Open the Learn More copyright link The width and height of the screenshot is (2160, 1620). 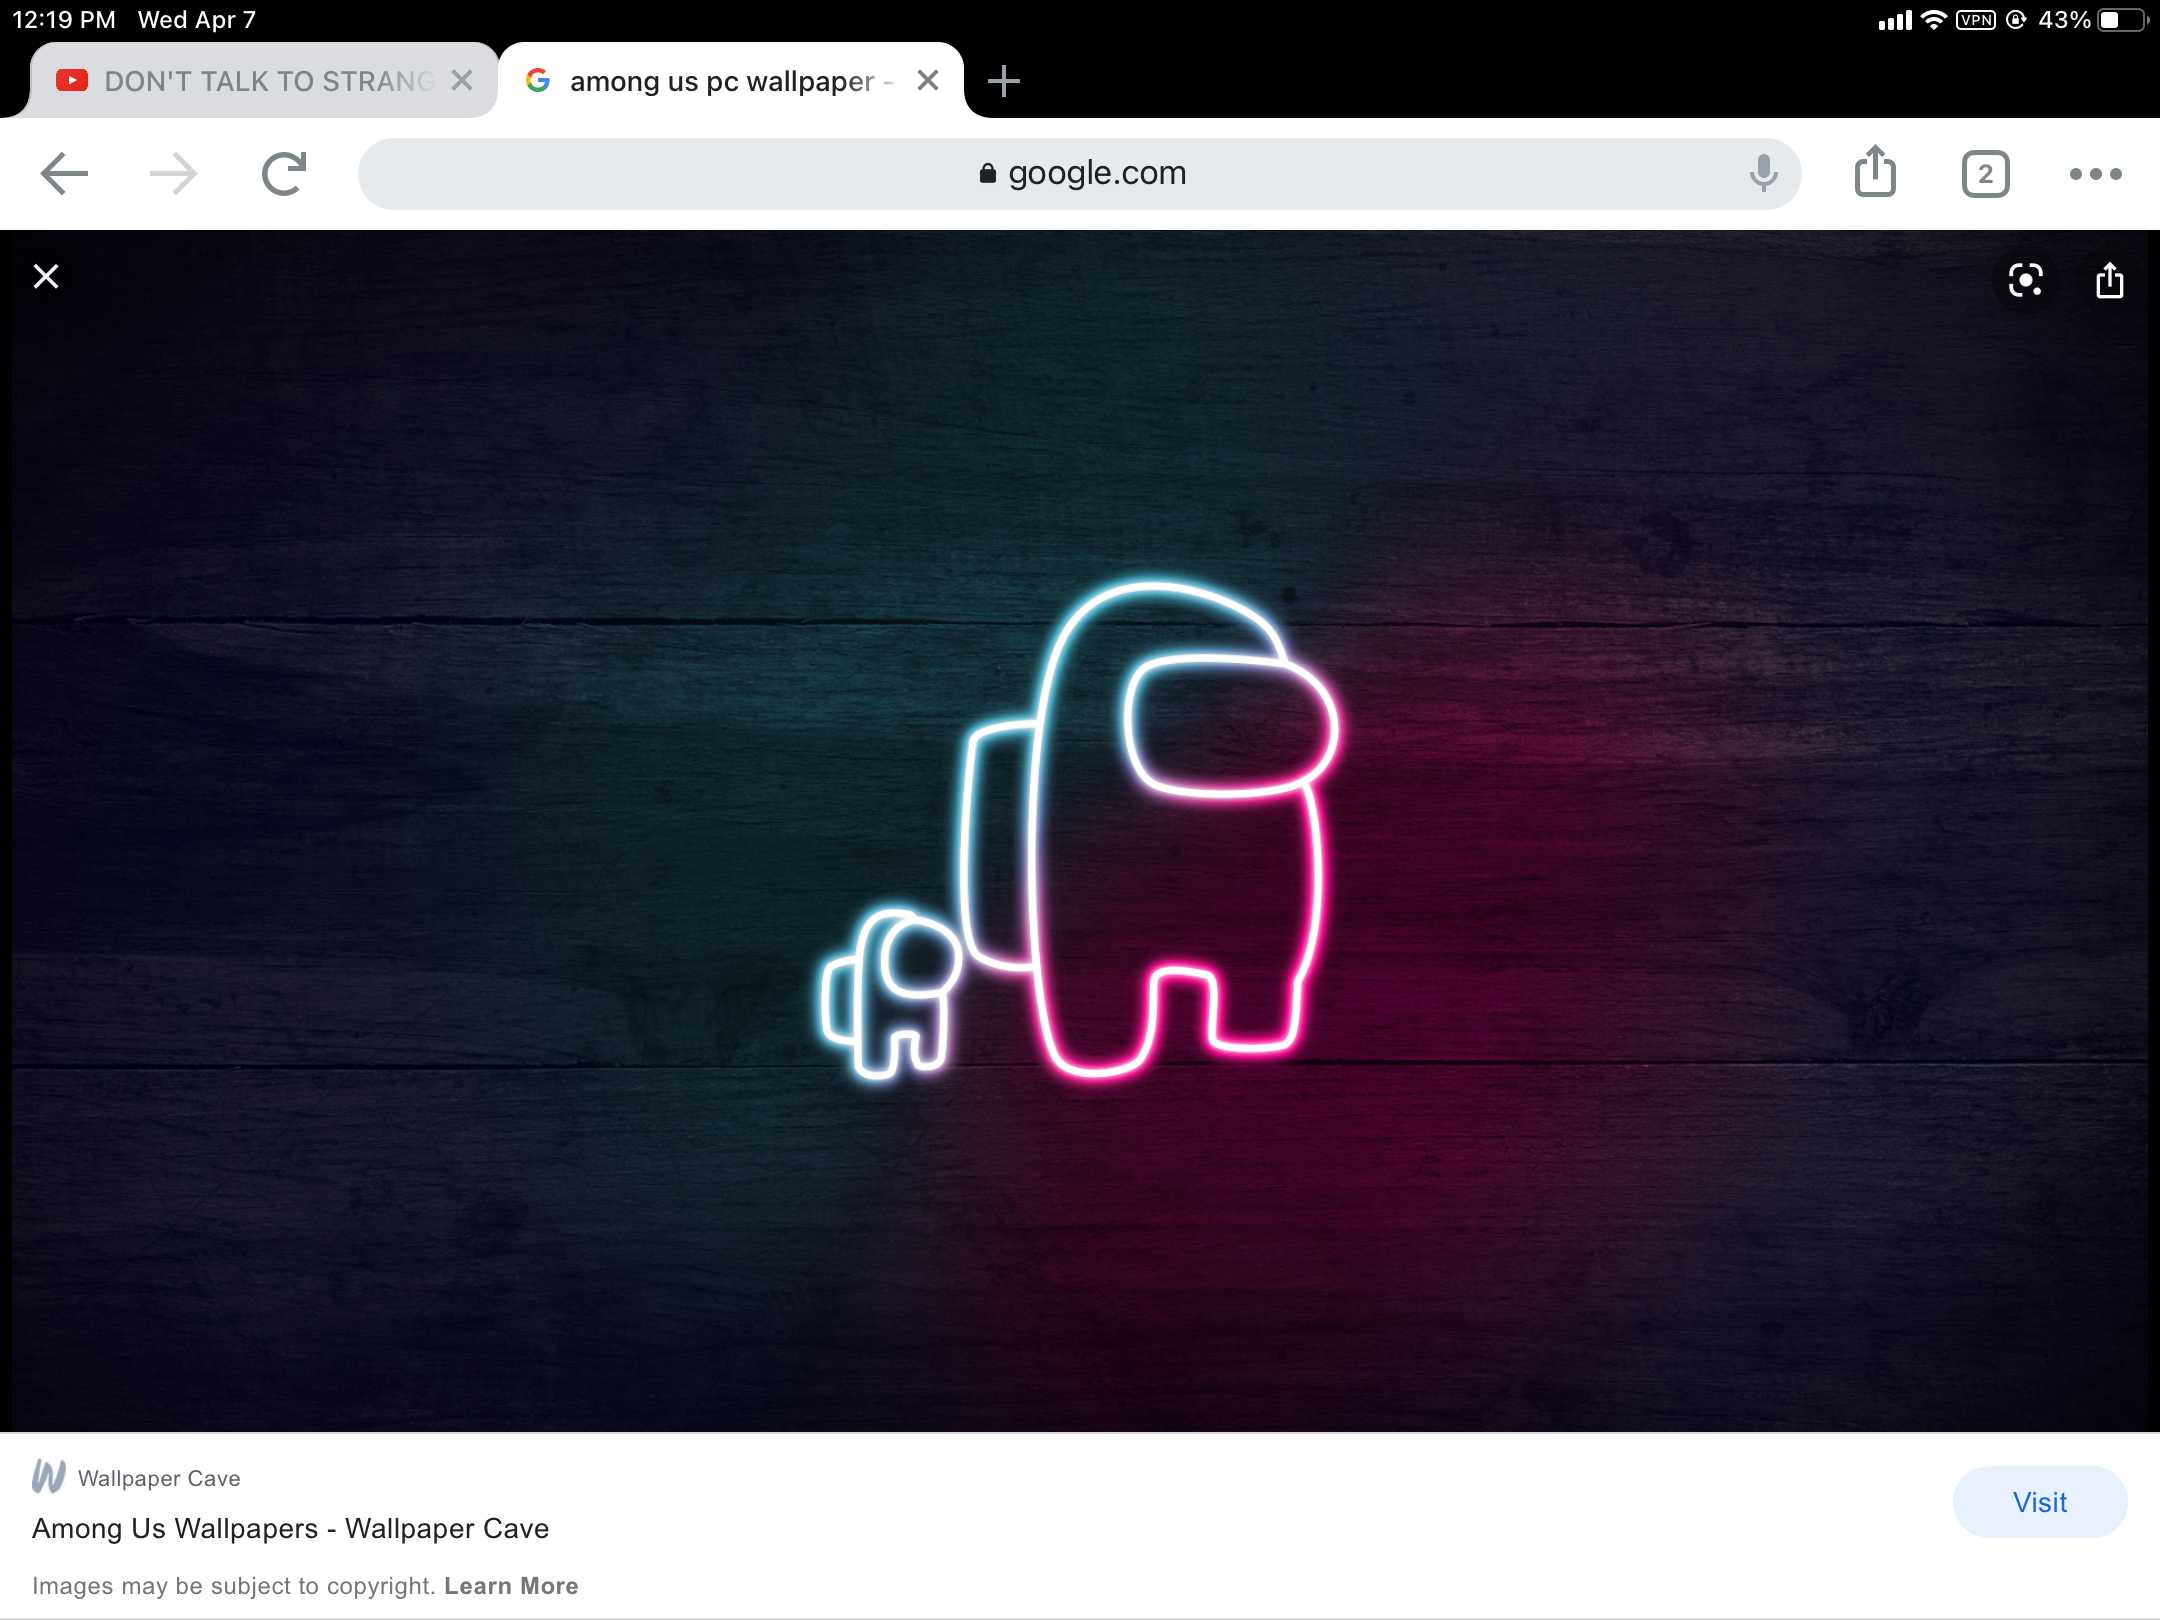(x=511, y=1586)
